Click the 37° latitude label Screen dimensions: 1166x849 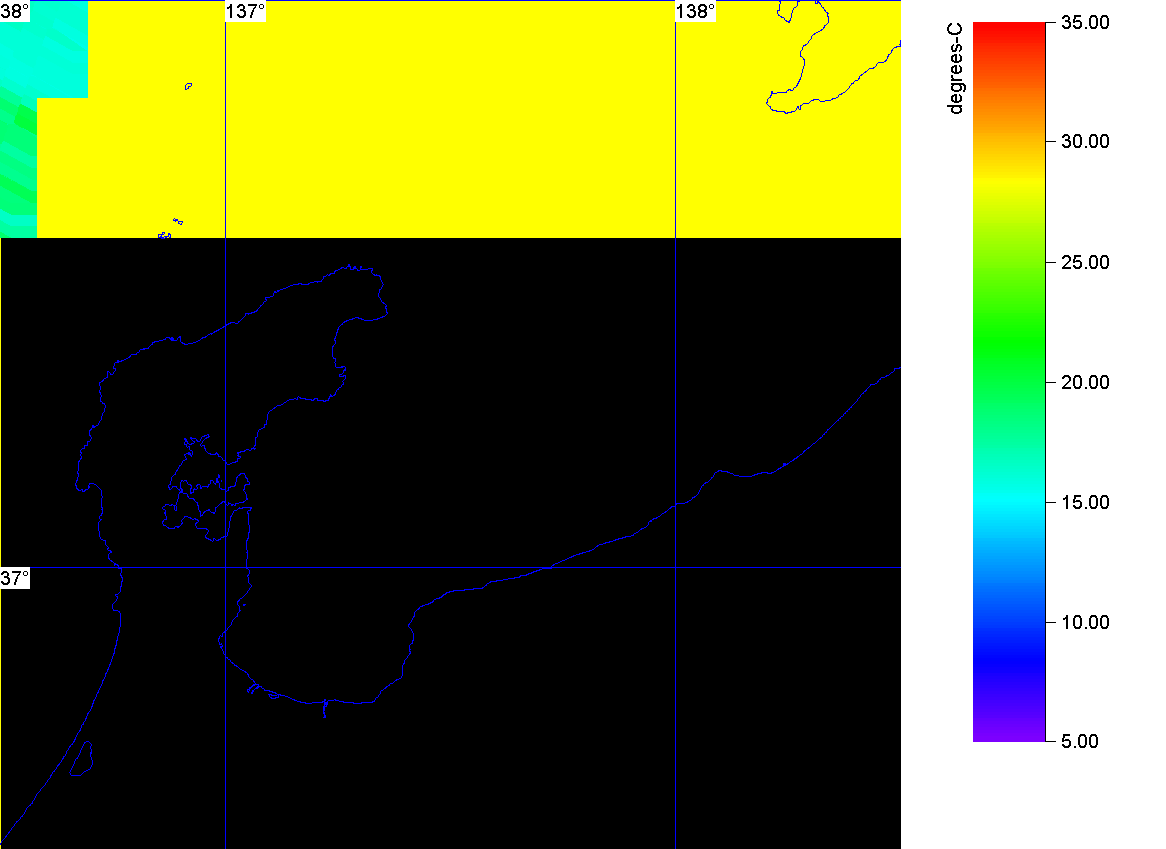tap(15, 578)
